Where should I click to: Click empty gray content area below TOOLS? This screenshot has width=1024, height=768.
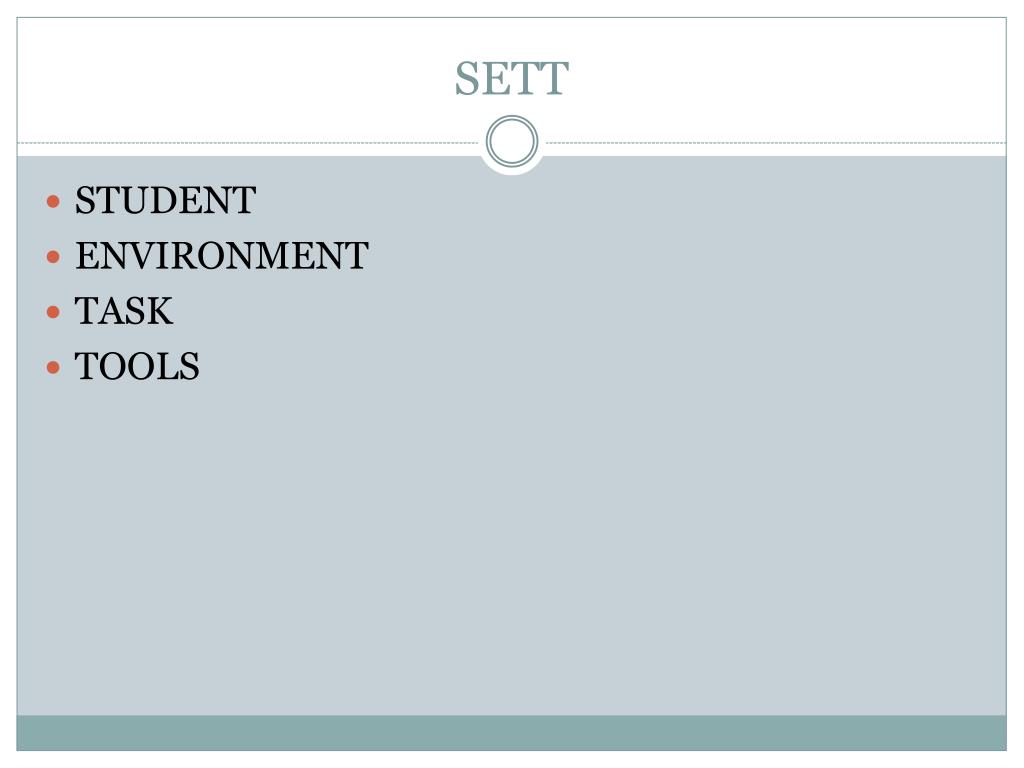511,549
